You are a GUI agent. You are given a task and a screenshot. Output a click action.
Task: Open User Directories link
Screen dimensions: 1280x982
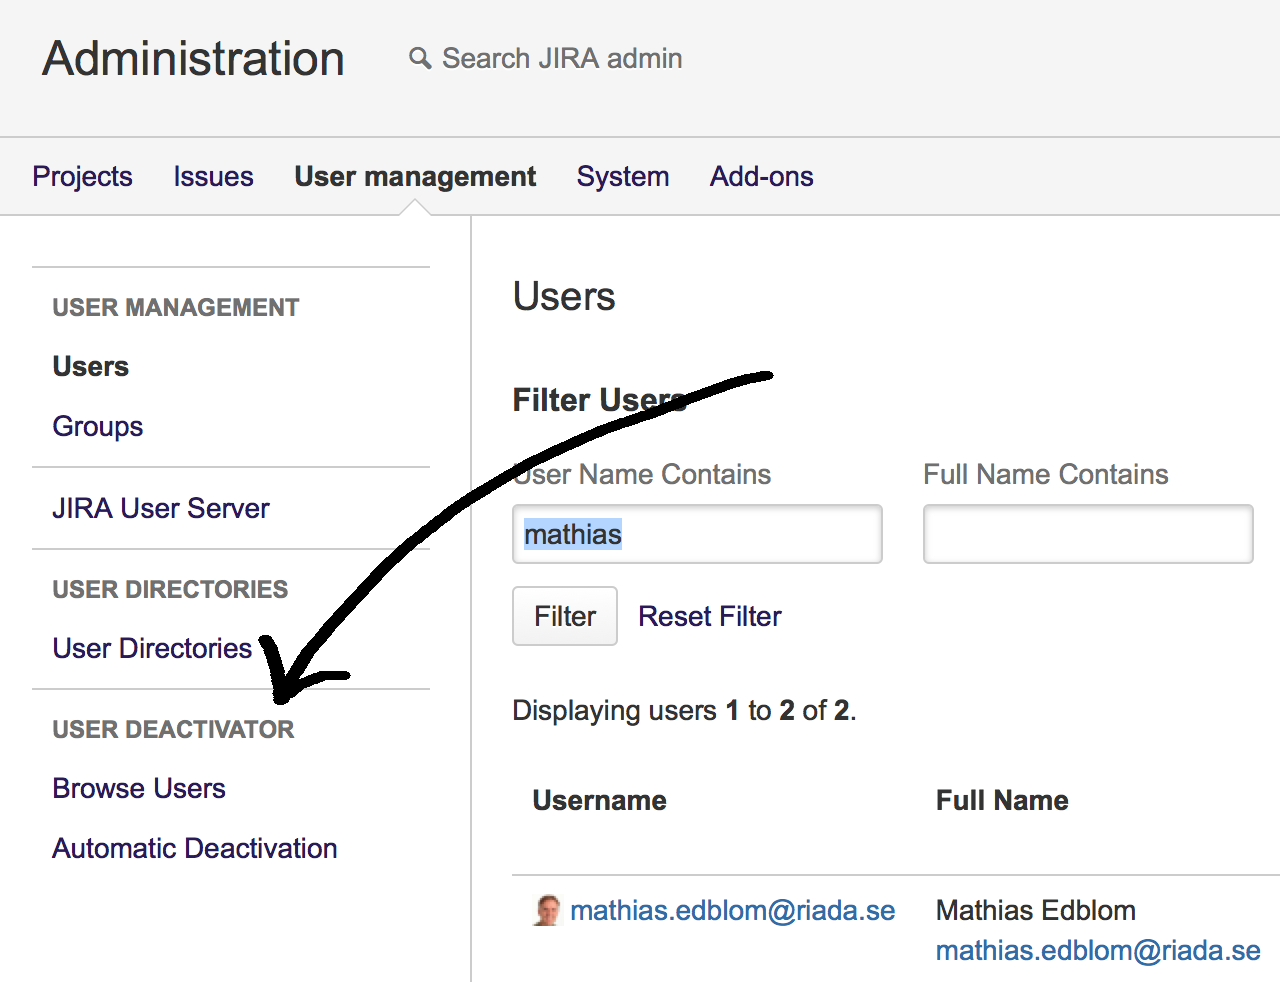tap(152, 648)
